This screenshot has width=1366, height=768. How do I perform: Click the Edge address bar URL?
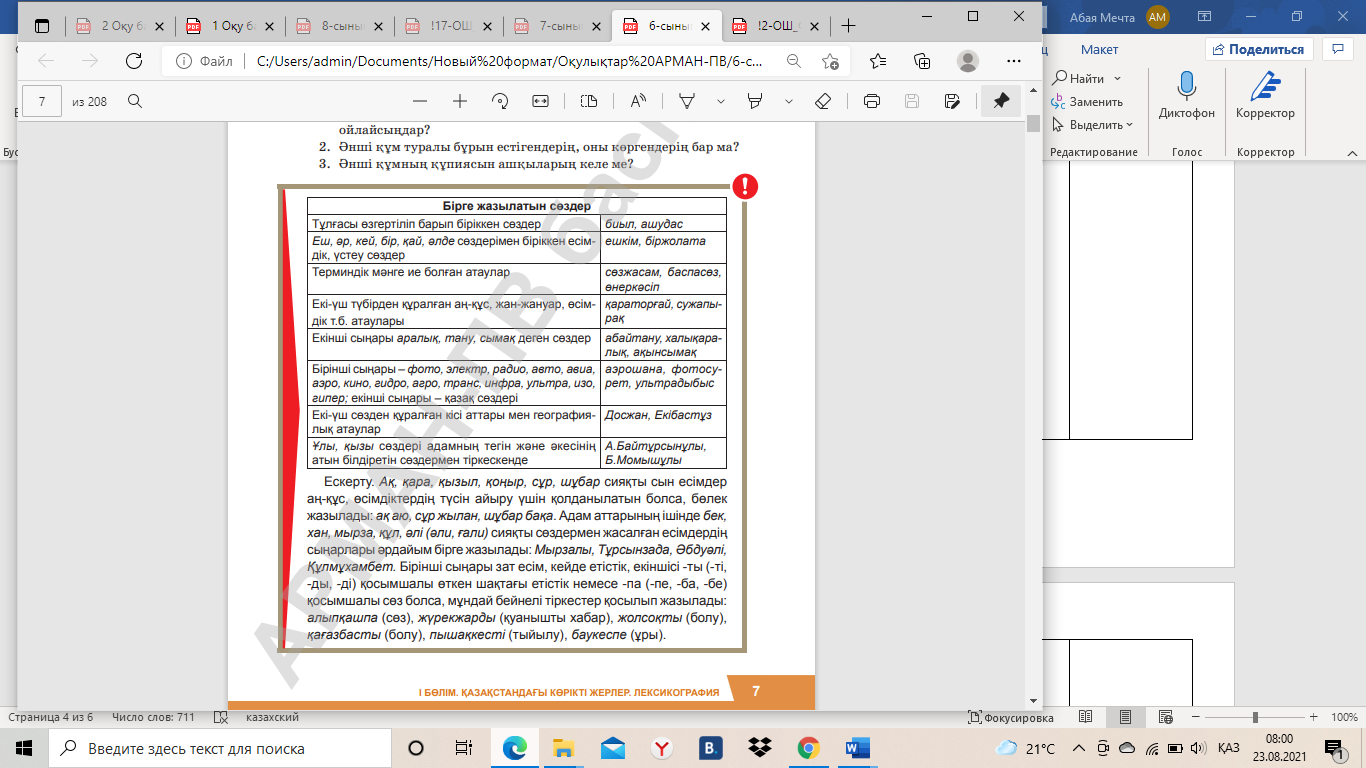point(509,61)
